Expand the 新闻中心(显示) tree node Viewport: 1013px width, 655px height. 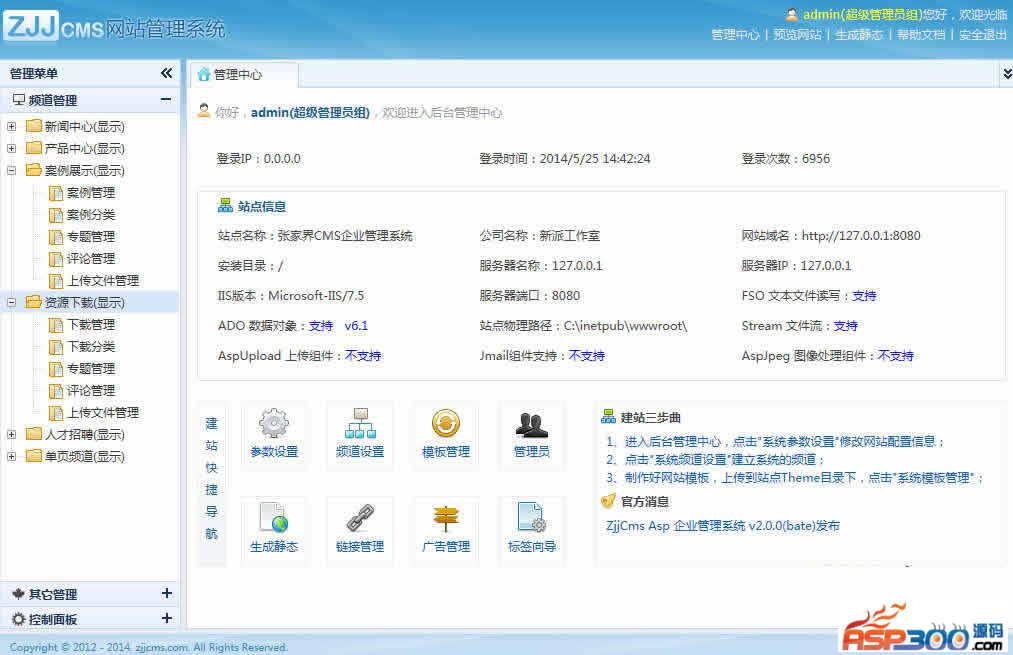[x=12, y=127]
